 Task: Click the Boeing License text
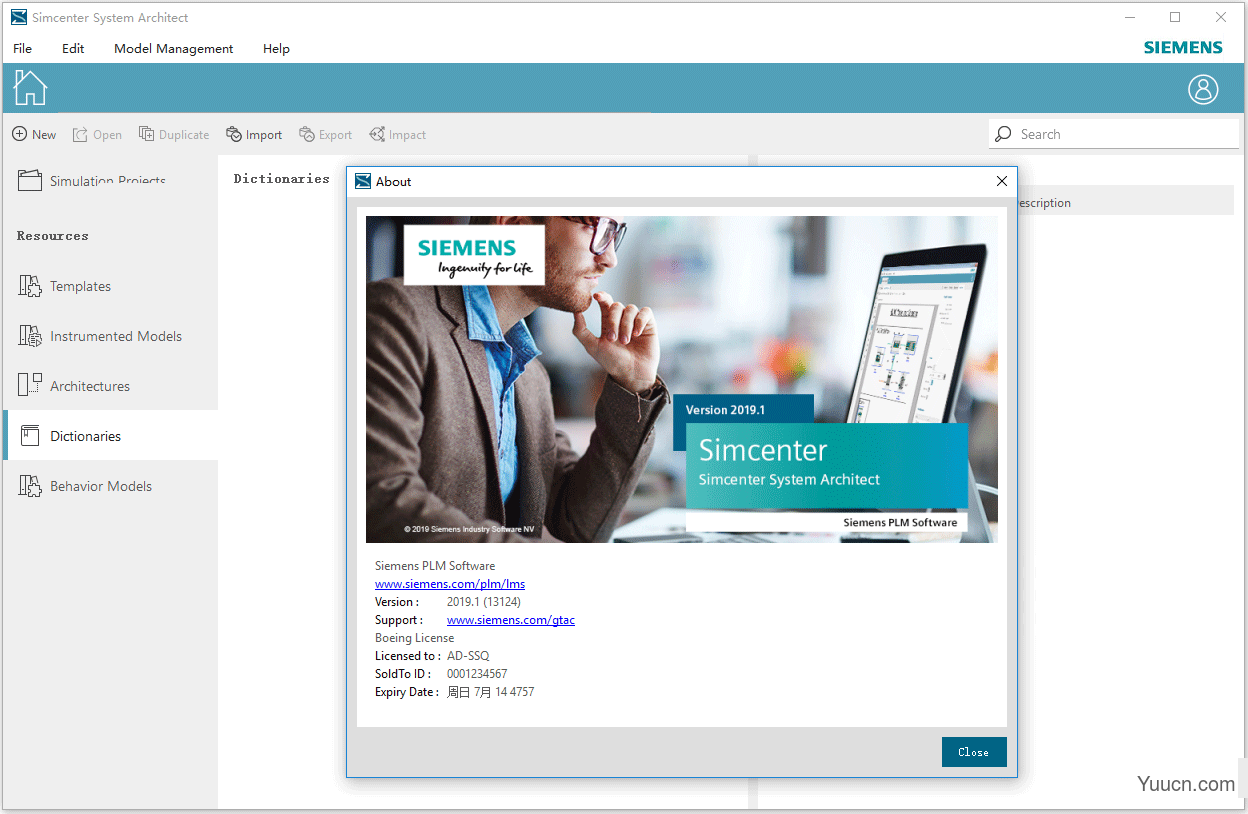[x=414, y=638]
